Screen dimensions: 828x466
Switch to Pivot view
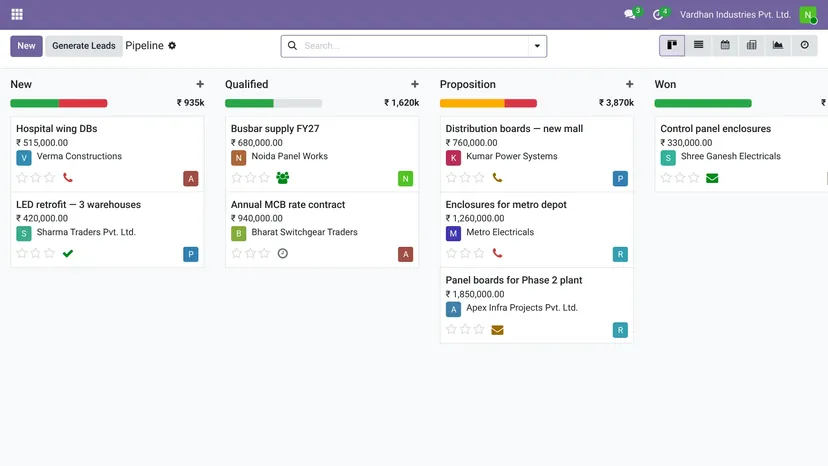tap(751, 45)
